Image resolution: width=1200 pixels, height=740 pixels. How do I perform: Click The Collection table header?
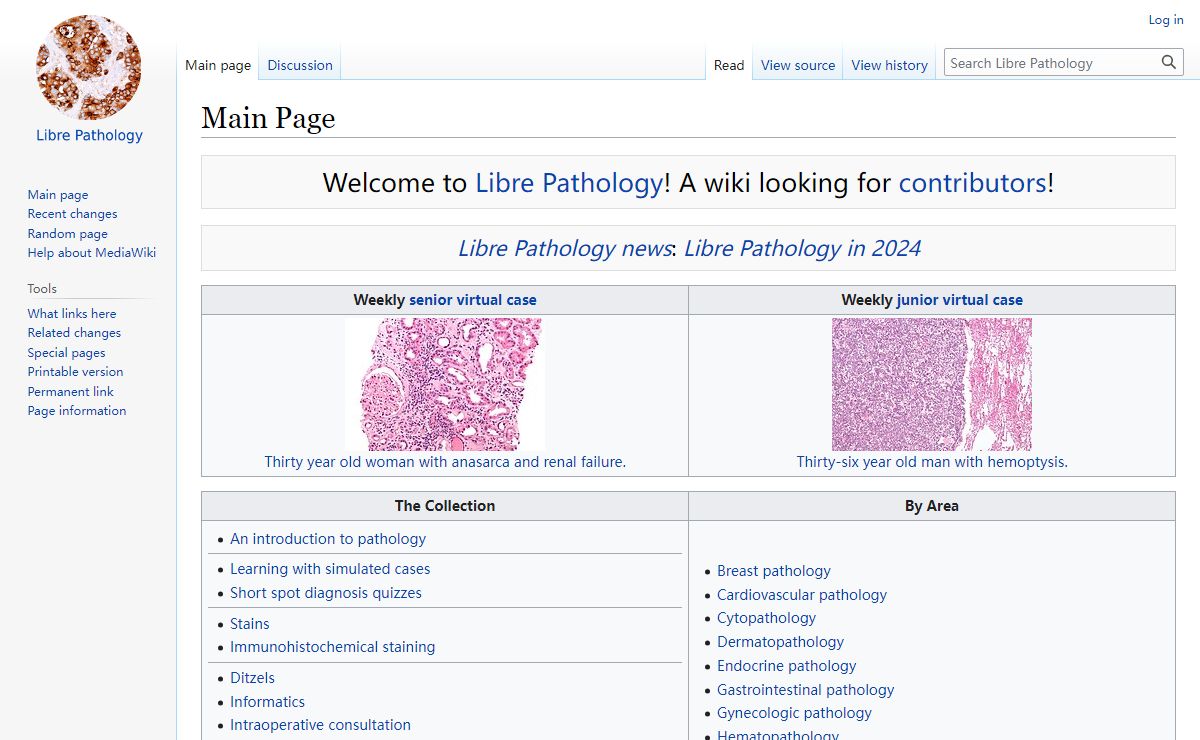coord(445,506)
